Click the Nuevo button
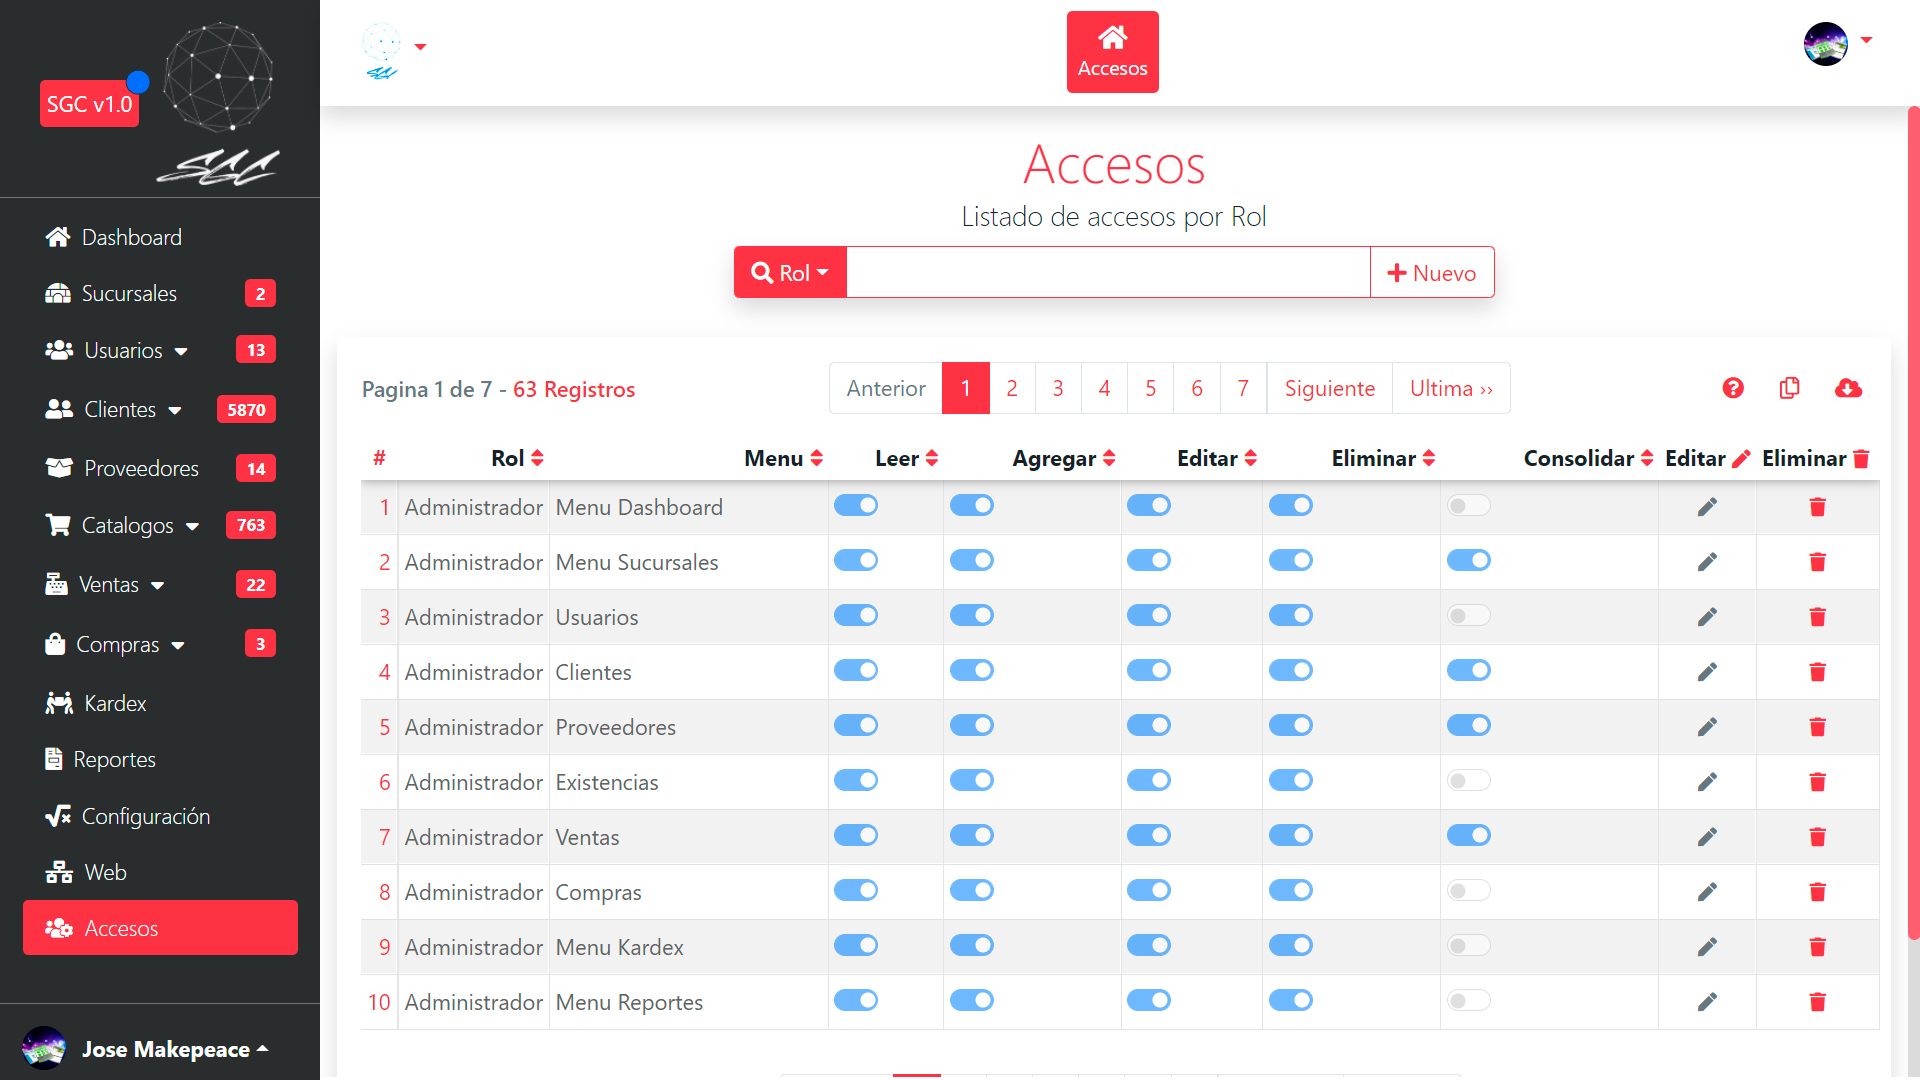 tap(1431, 273)
